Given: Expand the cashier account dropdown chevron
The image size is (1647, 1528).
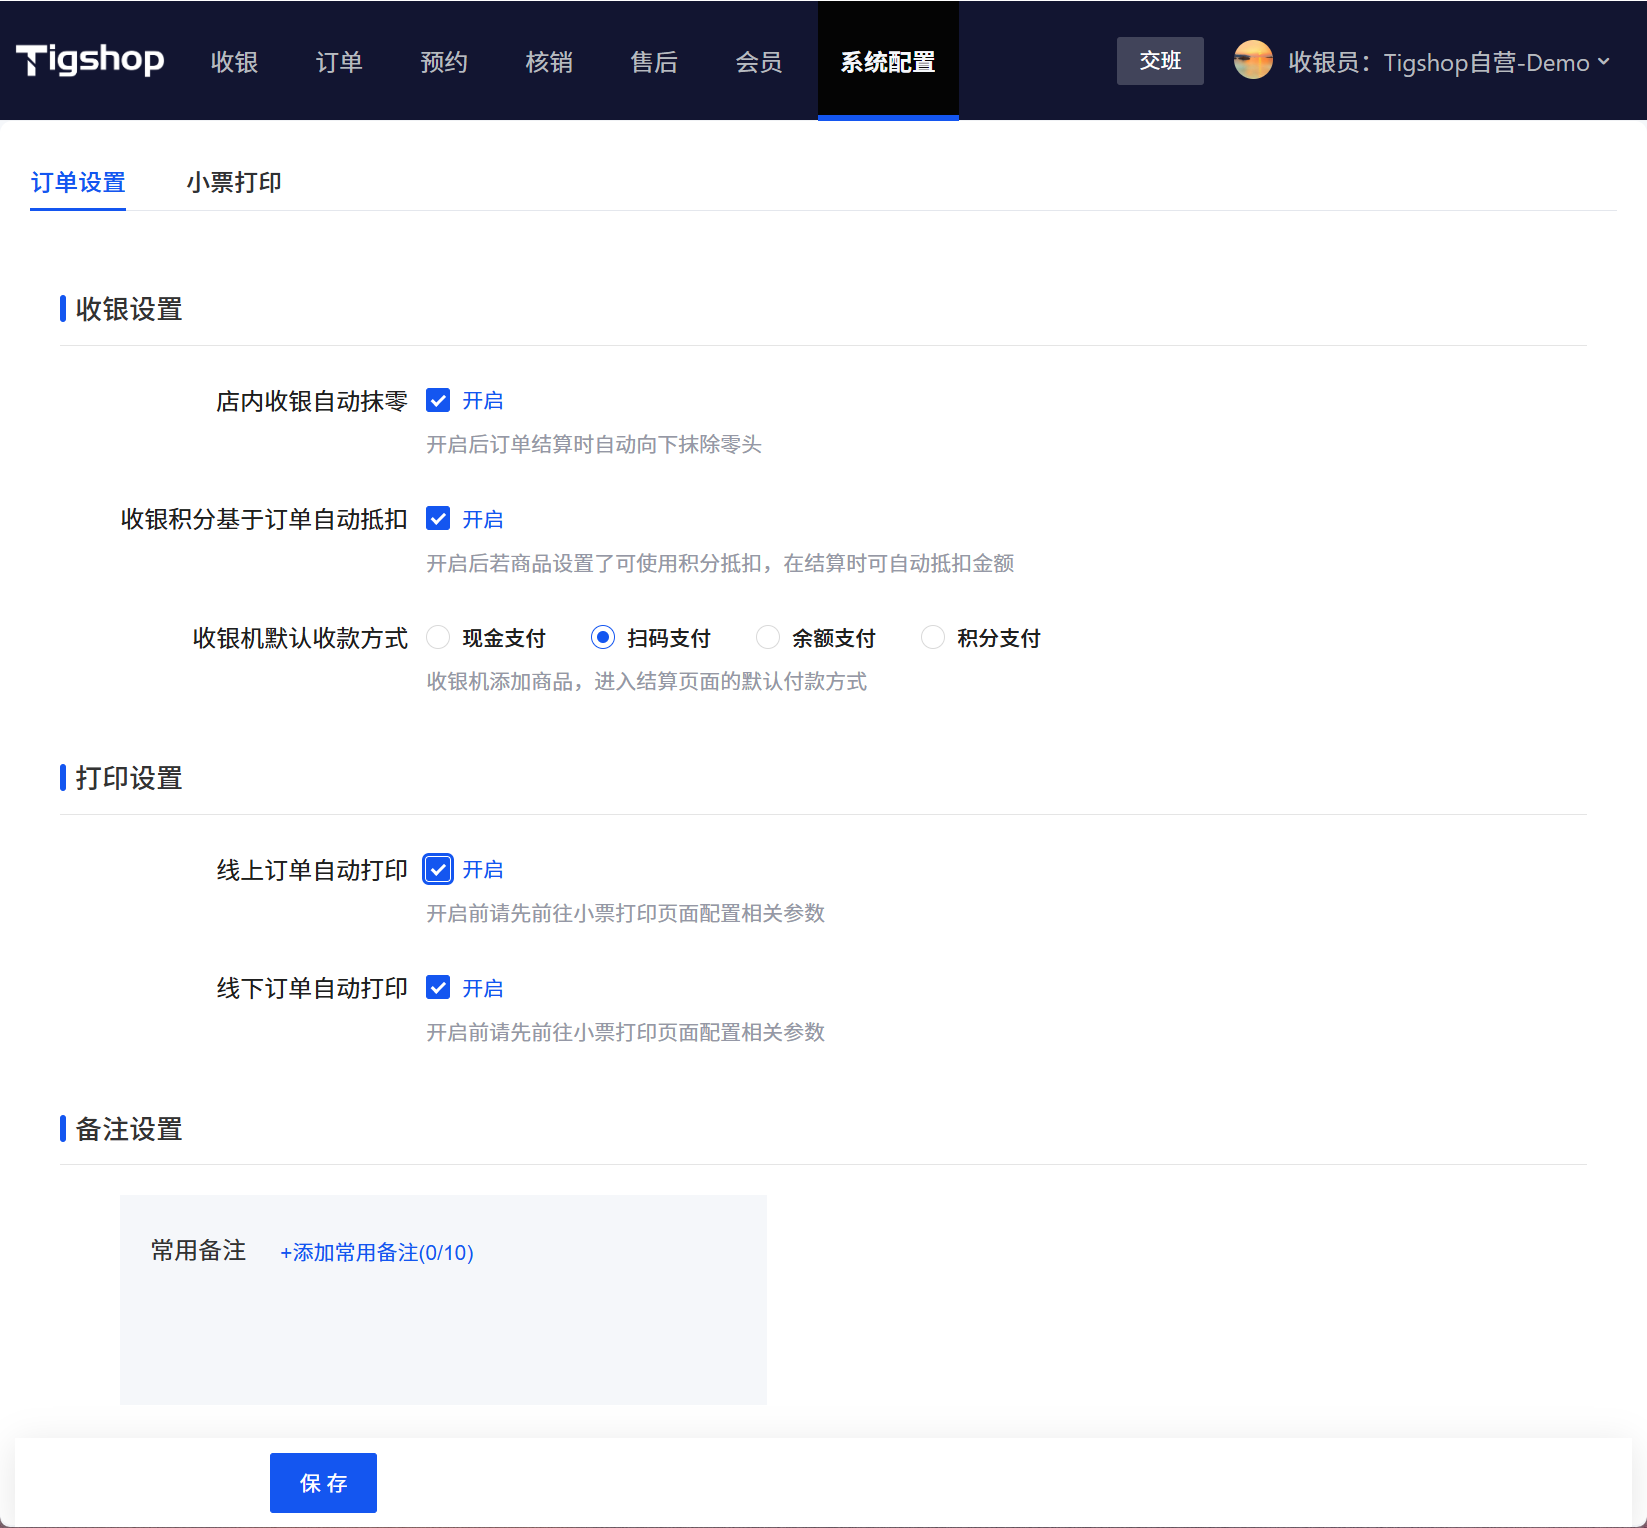Looking at the screenshot, I should [1604, 62].
